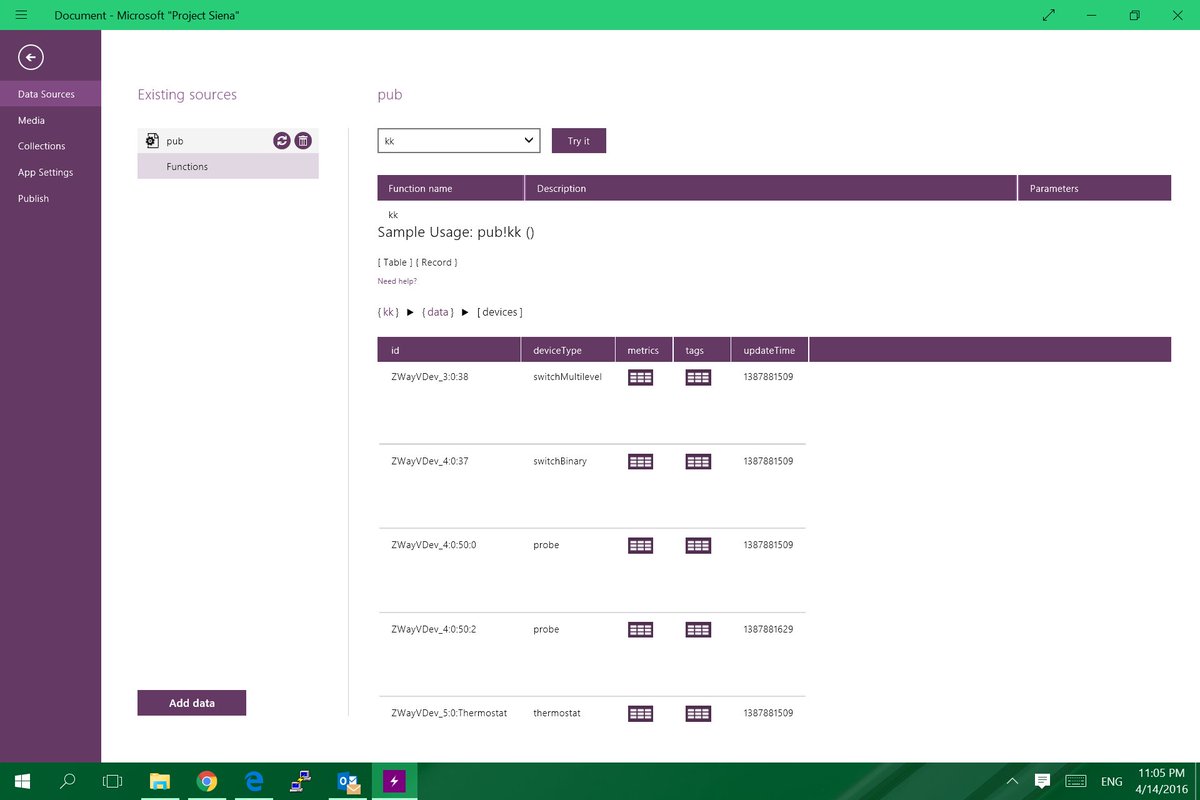Select the switchBinary deviceType cell
Viewport: 1200px width, 800px height.
tap(560, 461)
